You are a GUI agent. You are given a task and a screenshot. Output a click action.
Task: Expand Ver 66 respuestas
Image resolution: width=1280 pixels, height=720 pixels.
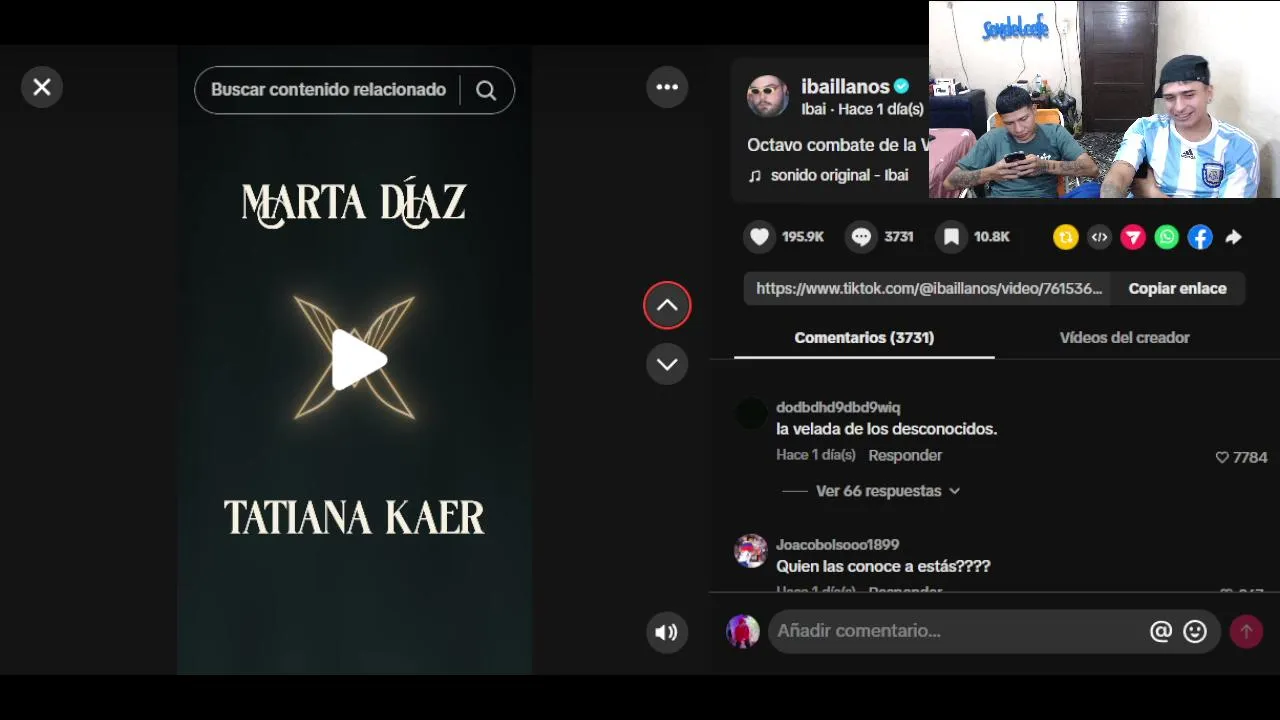pos(887,491)
